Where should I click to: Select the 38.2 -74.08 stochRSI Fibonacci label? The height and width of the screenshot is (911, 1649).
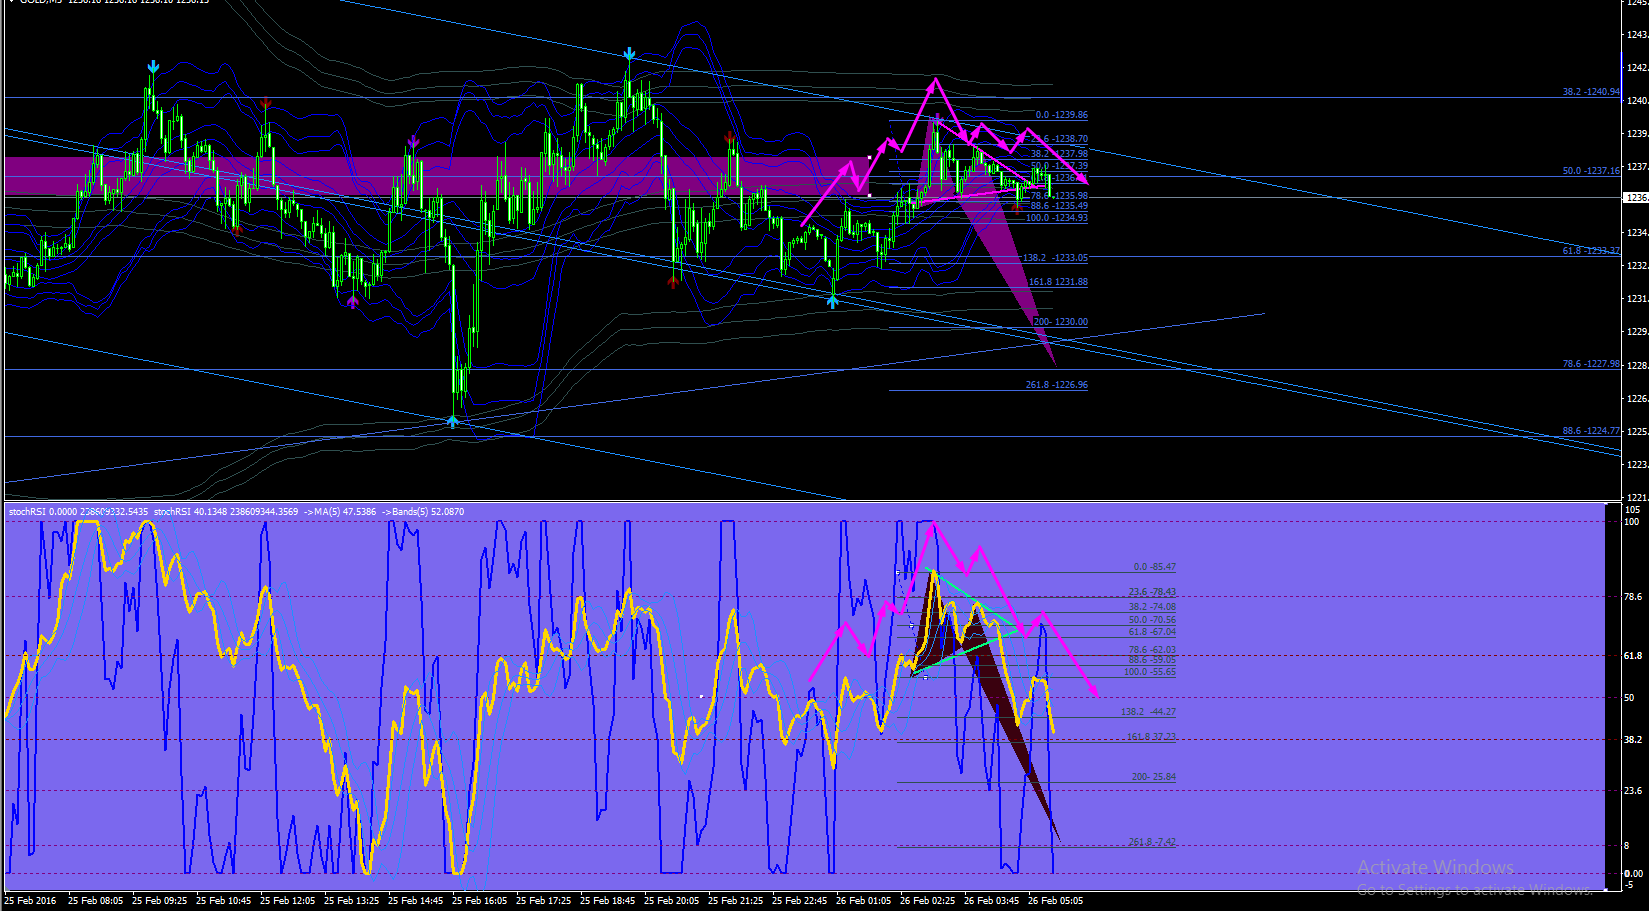(x=1152, y=607)
